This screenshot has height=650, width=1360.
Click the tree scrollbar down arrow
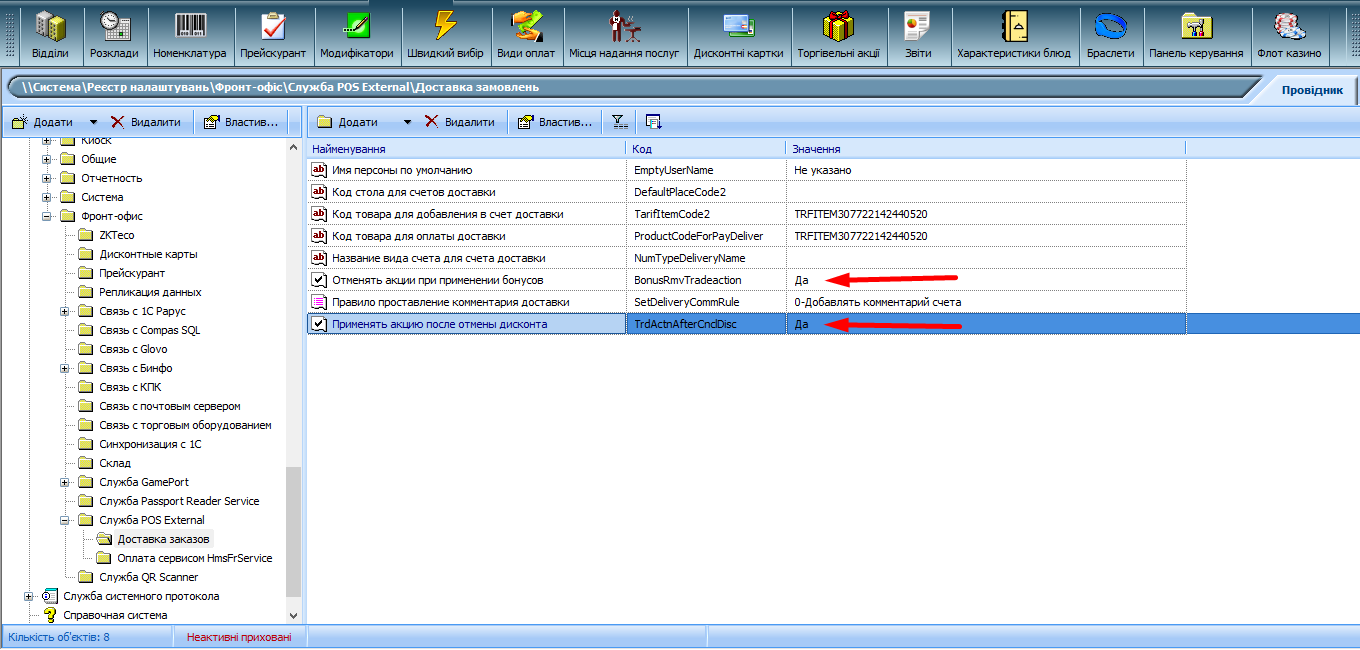tap(293, 616)
